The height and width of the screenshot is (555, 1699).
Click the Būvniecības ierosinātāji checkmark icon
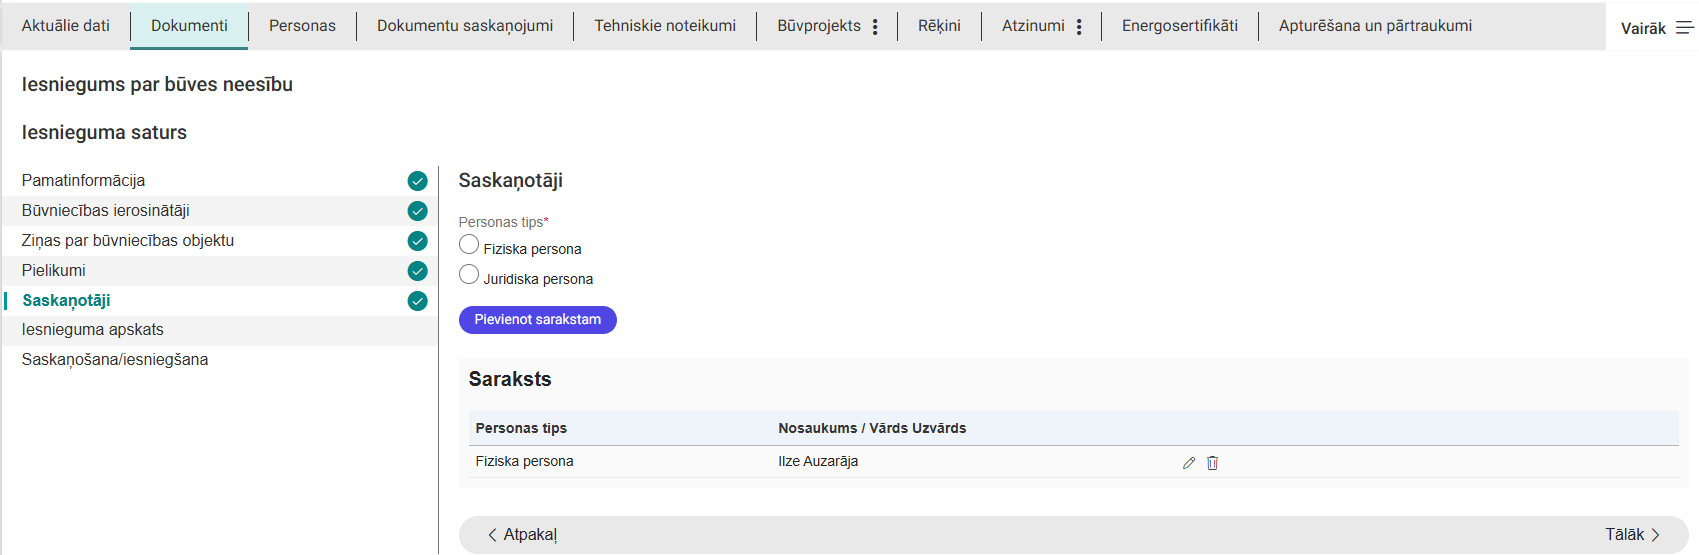tap(417, 211)
